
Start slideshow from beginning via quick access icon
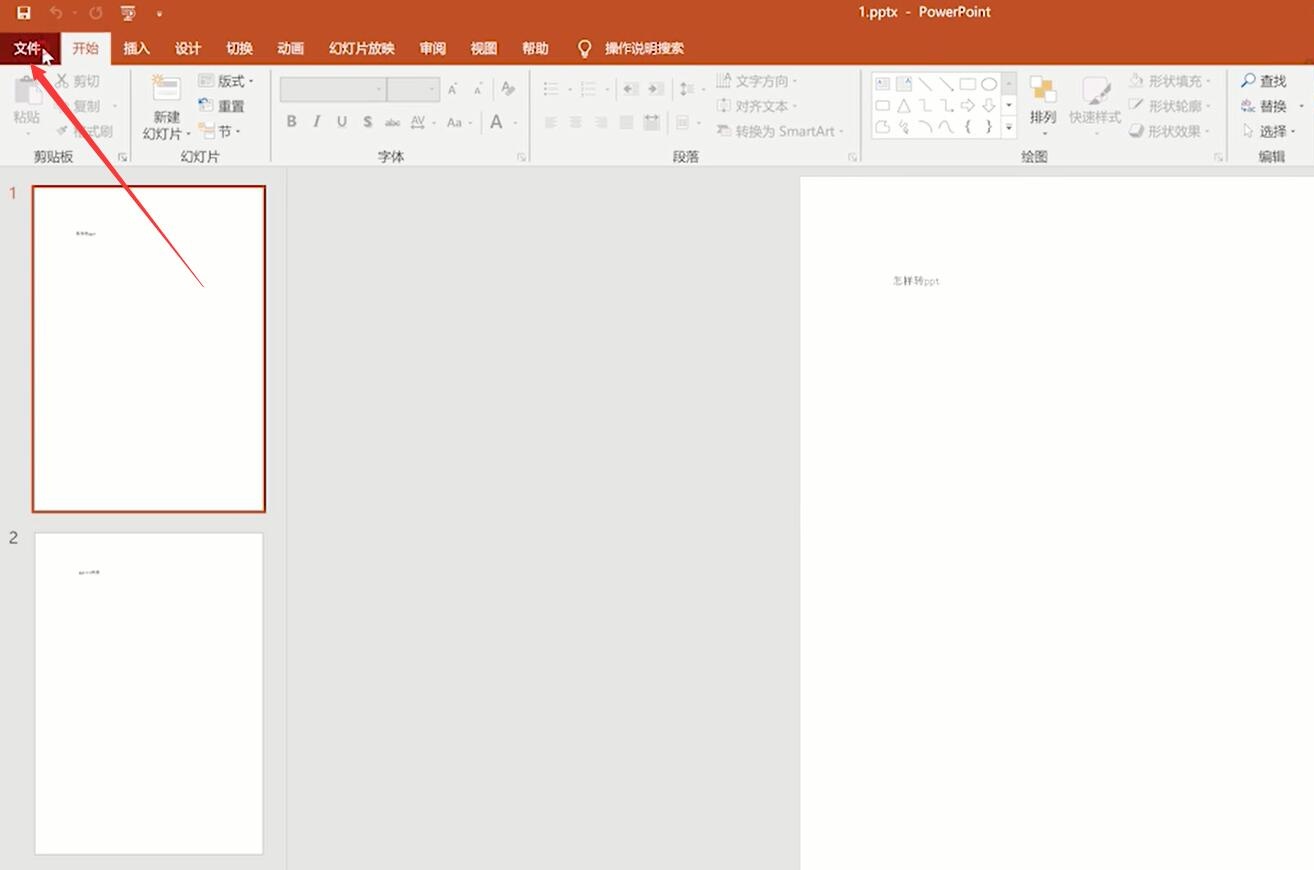(x=128, y=13)
